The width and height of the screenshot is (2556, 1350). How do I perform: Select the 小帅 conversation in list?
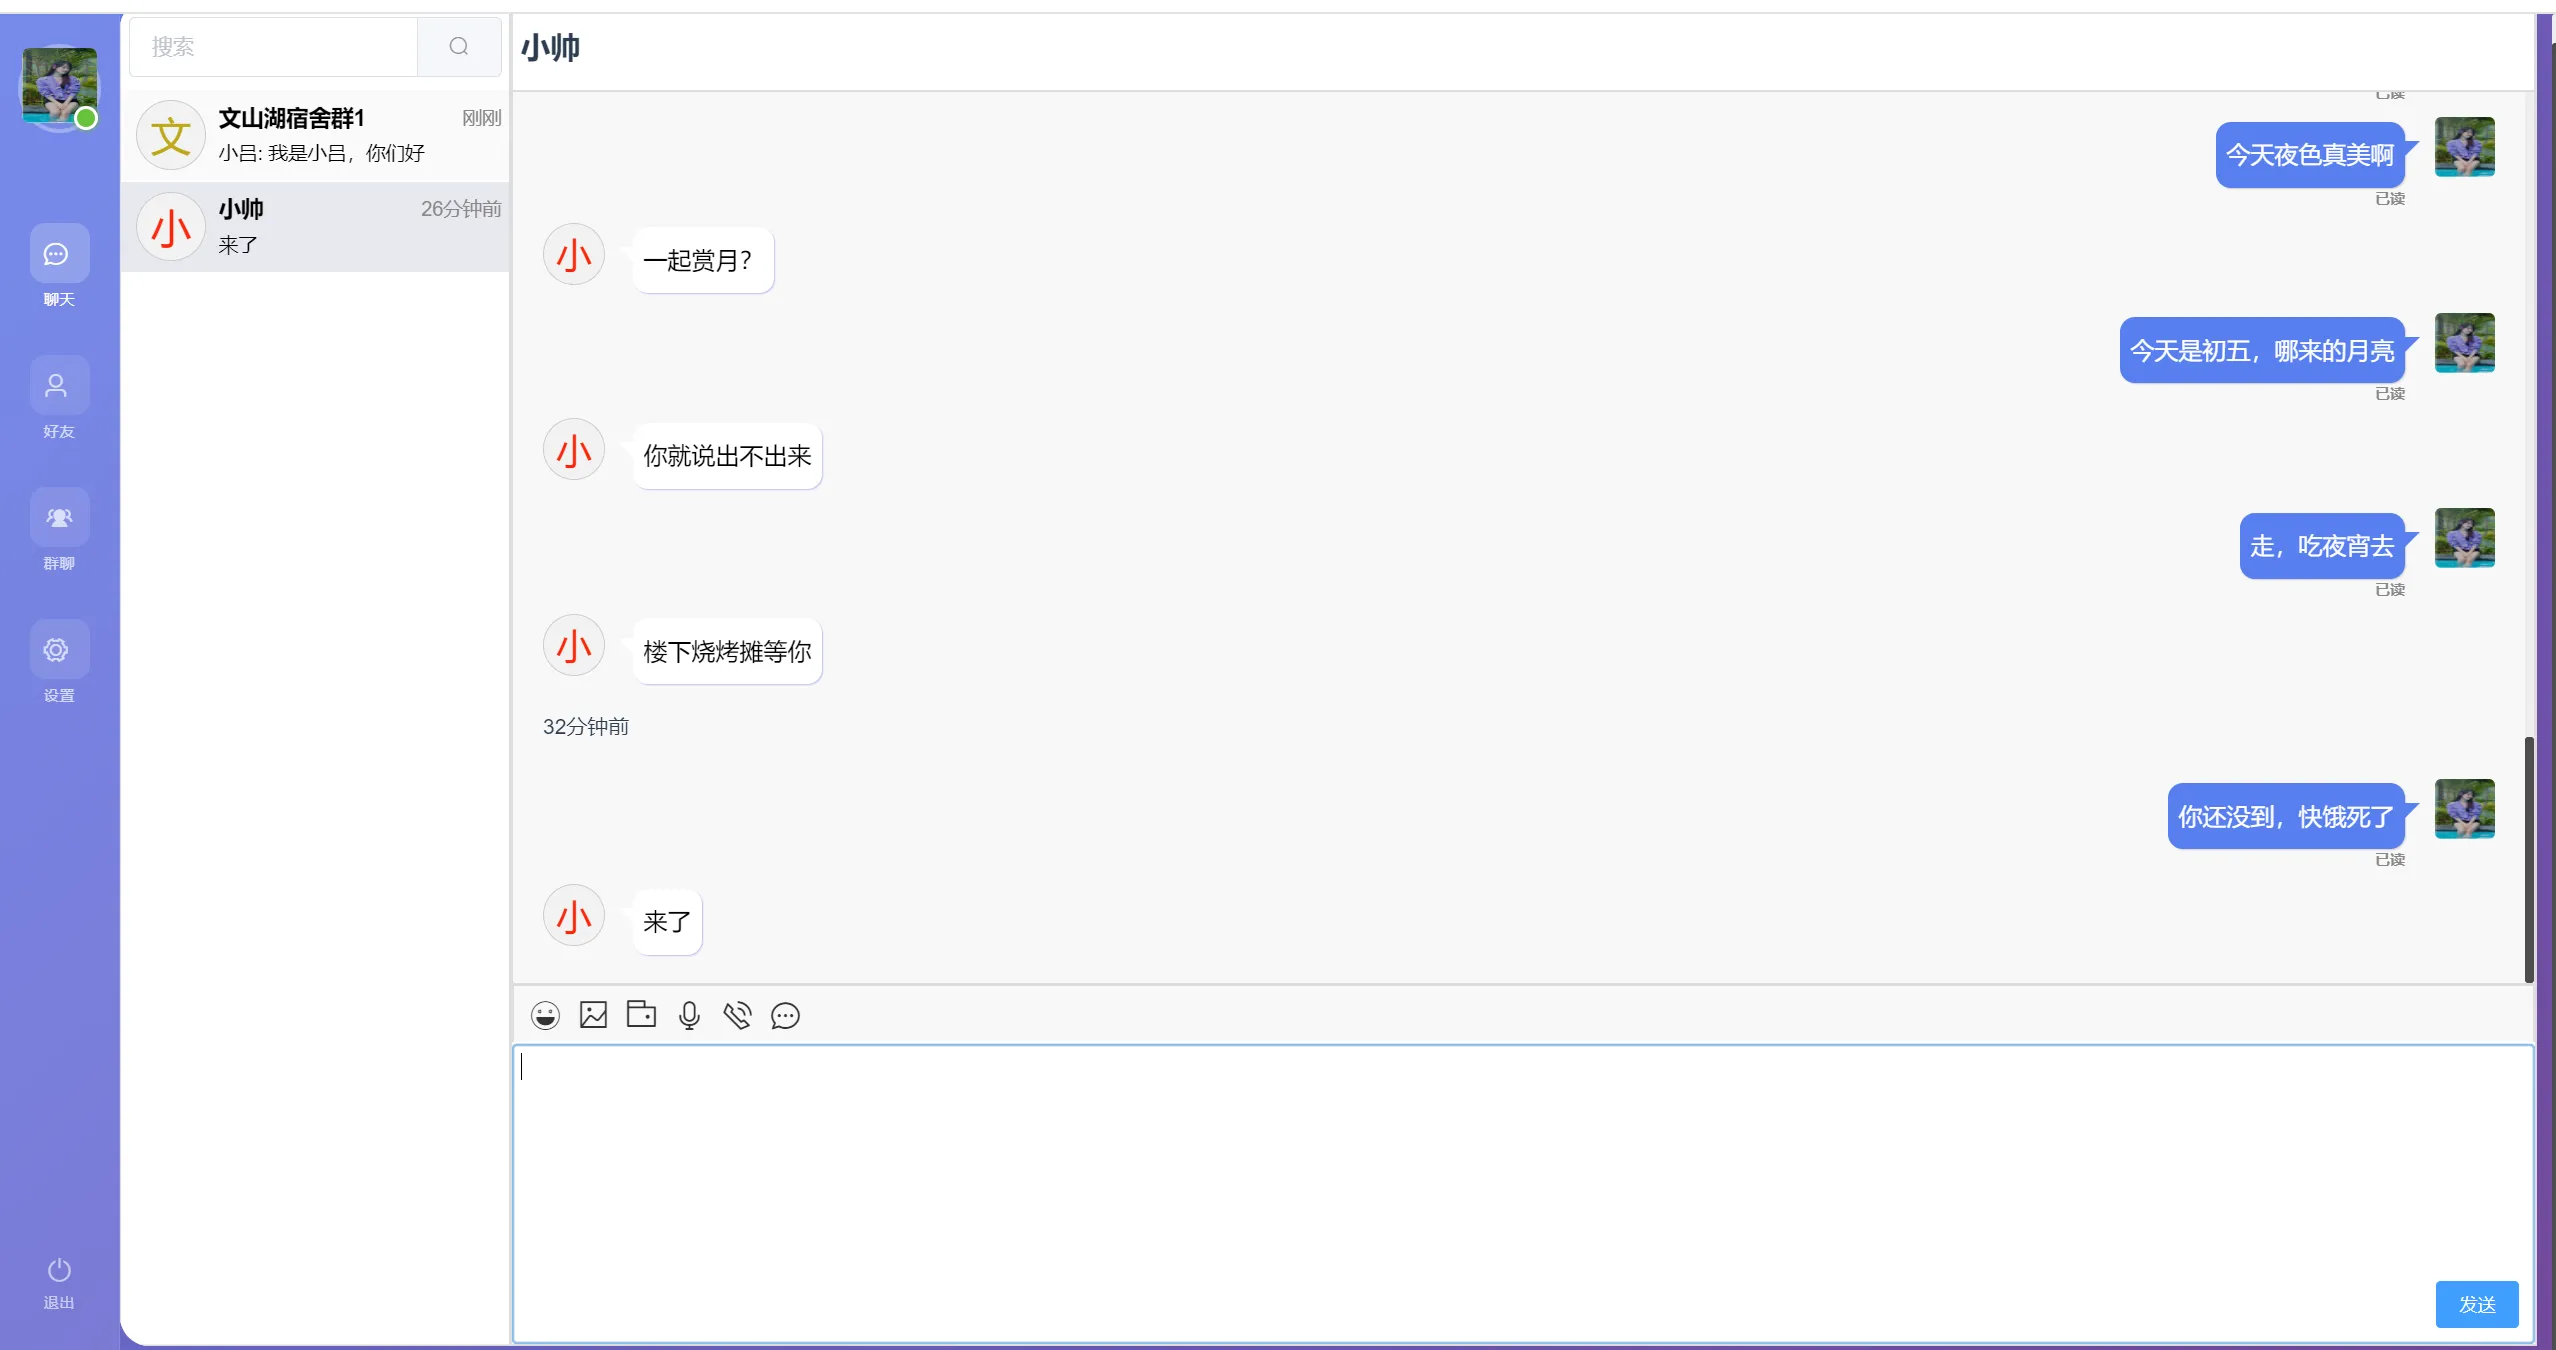(x=316, y=227)
